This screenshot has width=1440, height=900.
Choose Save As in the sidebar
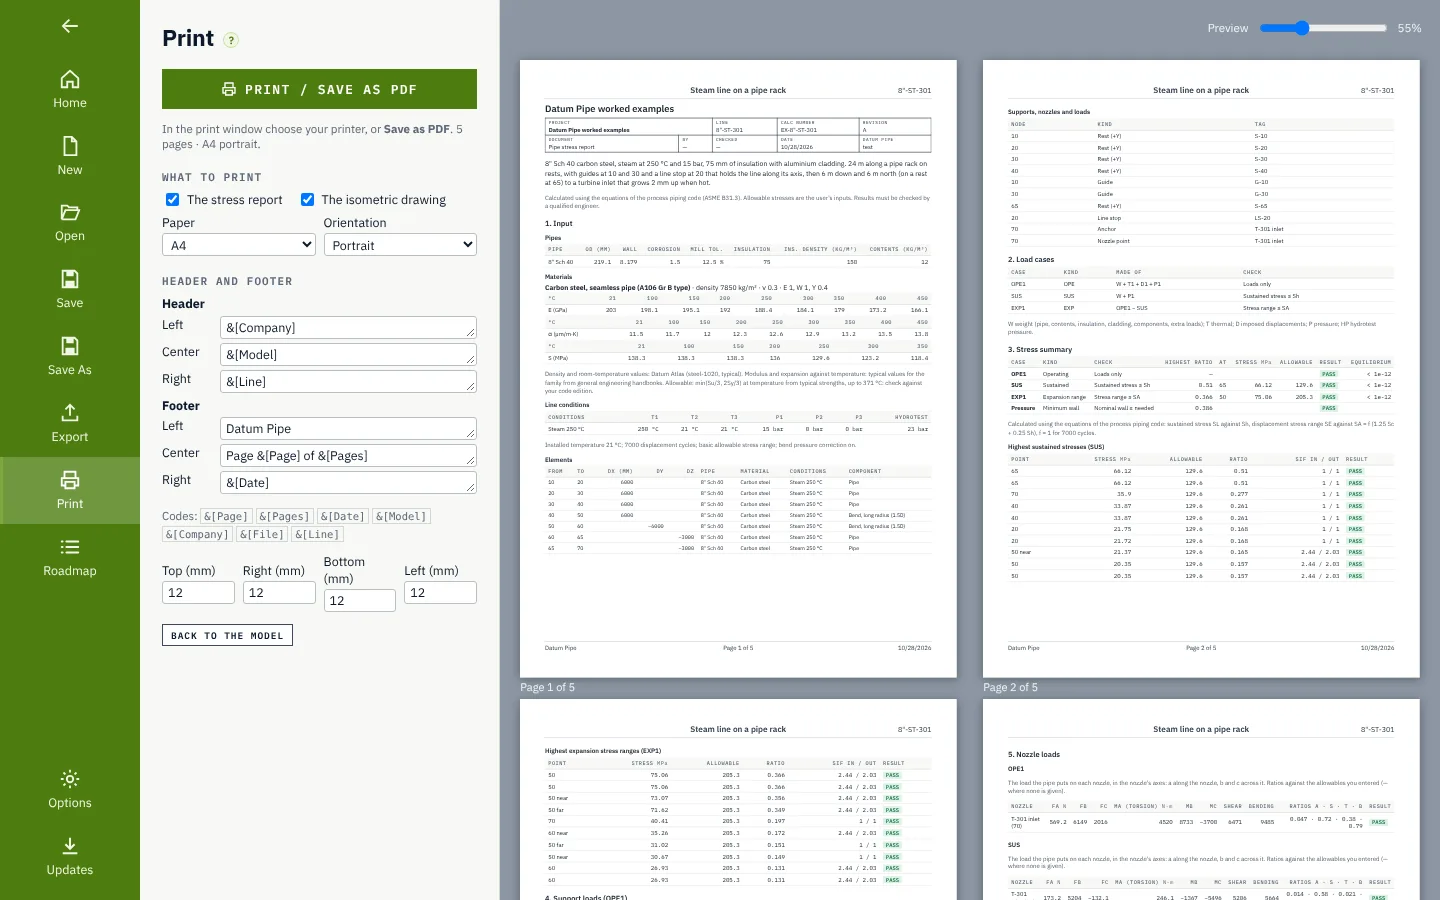70,357
